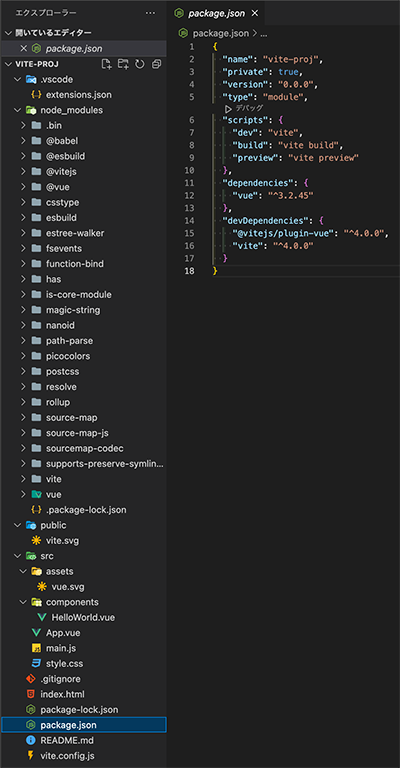Select package.json in the file tree
This screenshot has width=400, height=768.
click(83, 725)
